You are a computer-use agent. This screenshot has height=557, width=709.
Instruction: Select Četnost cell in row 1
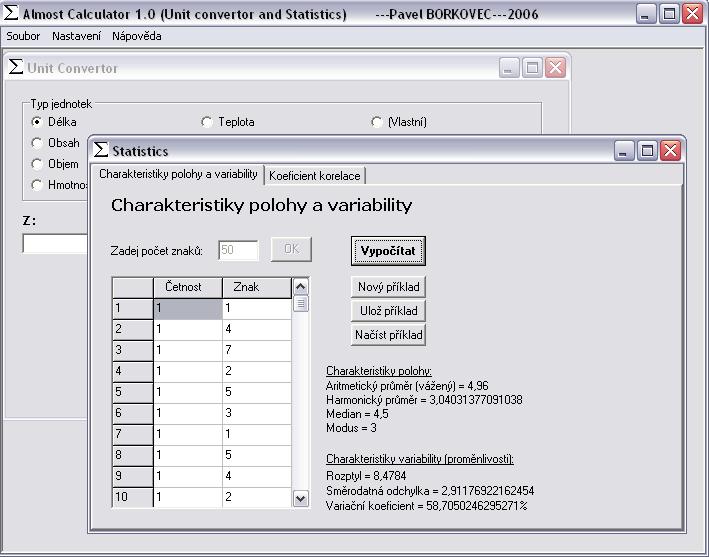coord(188,309)
